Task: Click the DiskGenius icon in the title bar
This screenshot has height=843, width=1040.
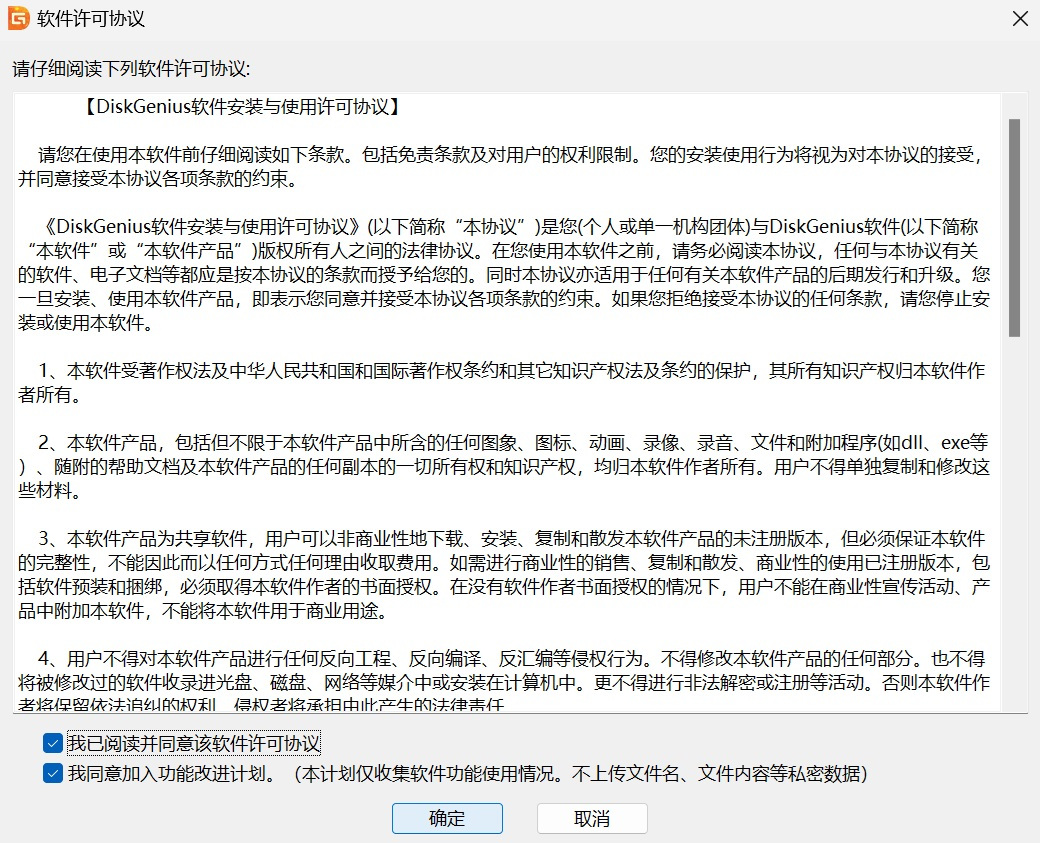Action: point(18,19)
